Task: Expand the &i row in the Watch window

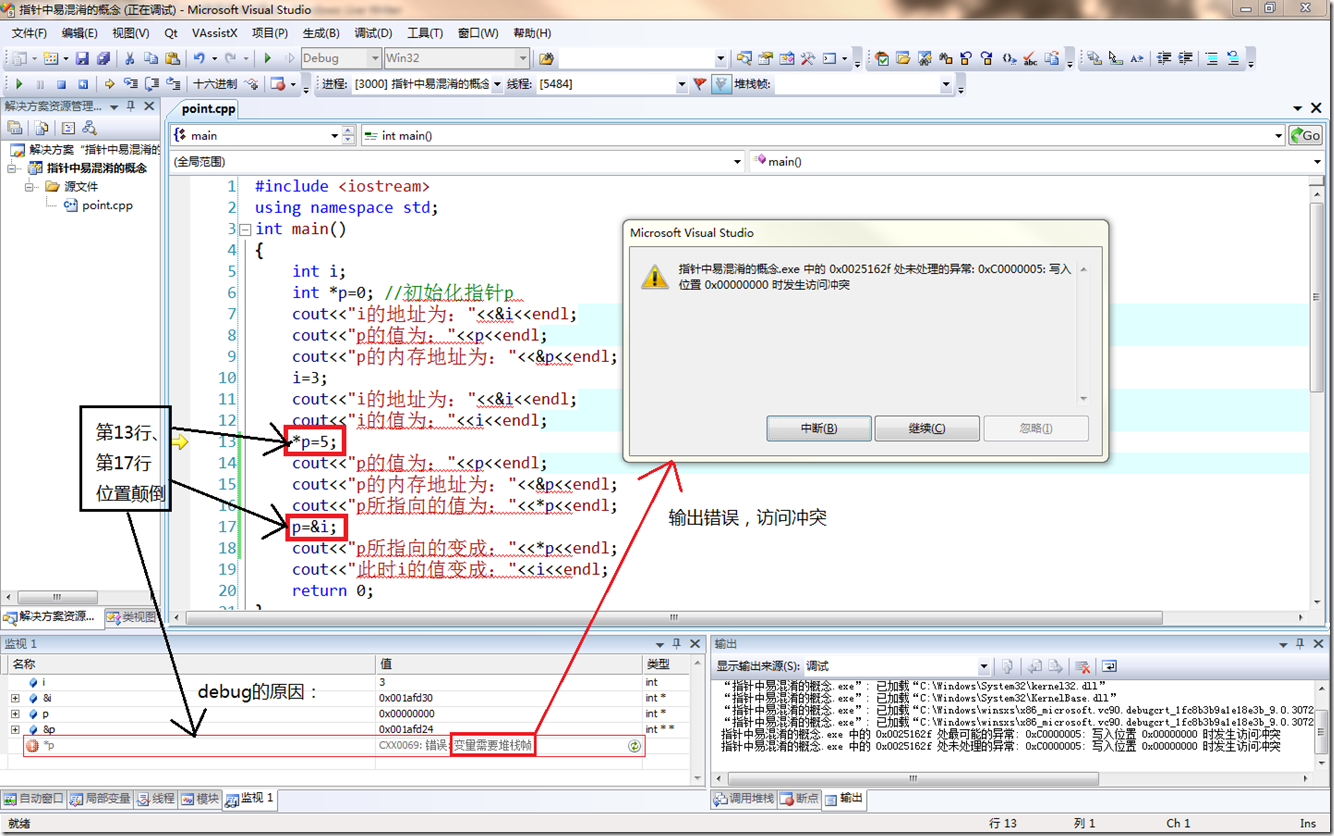Action: click(15, 698)
